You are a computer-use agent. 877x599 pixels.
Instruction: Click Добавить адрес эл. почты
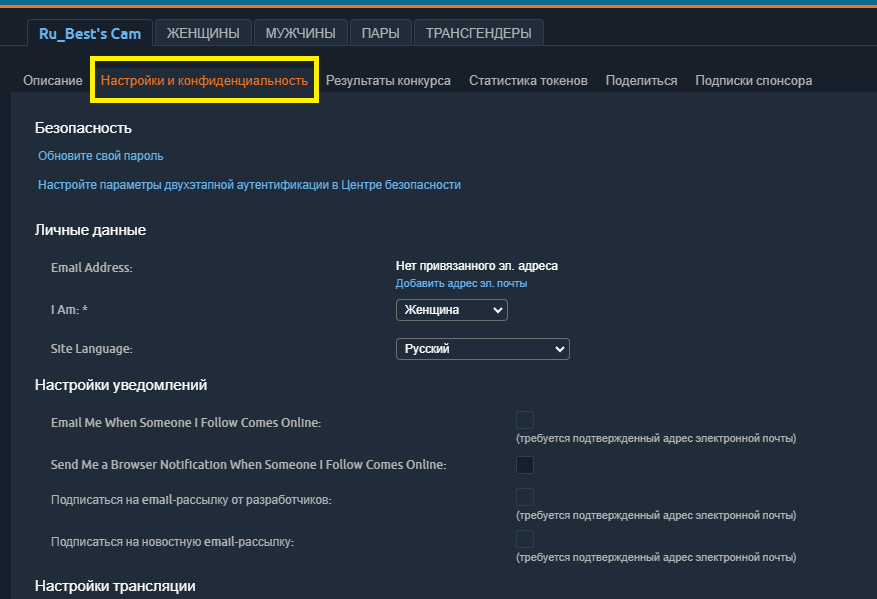pyautogui.click(x=461, y=283)
